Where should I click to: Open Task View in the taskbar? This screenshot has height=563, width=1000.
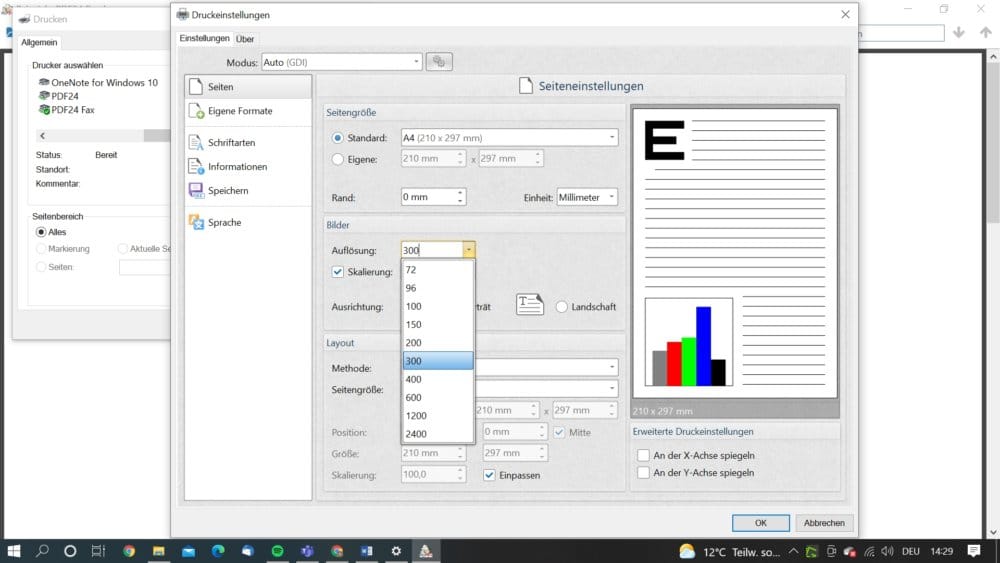pos(98,551)
